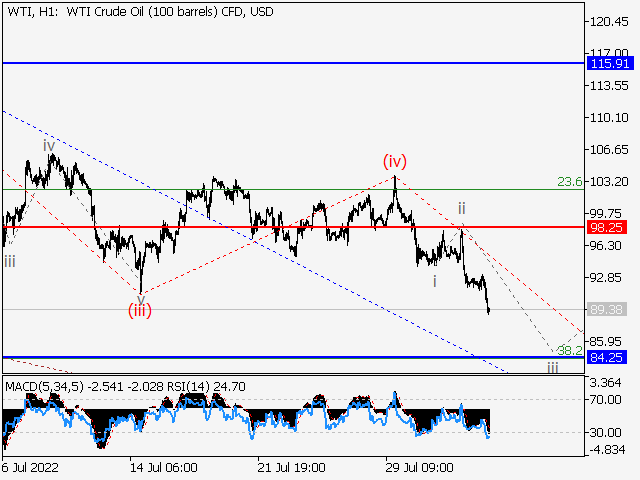Click the gray 89.38 current price label

[607, 309]
